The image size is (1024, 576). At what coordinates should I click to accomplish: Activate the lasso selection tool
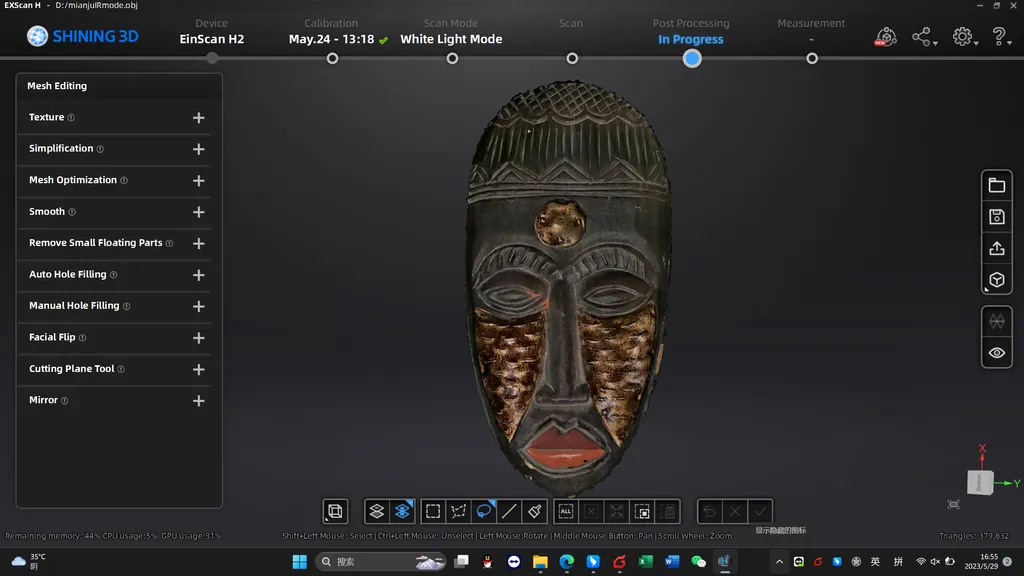(484, 511)
